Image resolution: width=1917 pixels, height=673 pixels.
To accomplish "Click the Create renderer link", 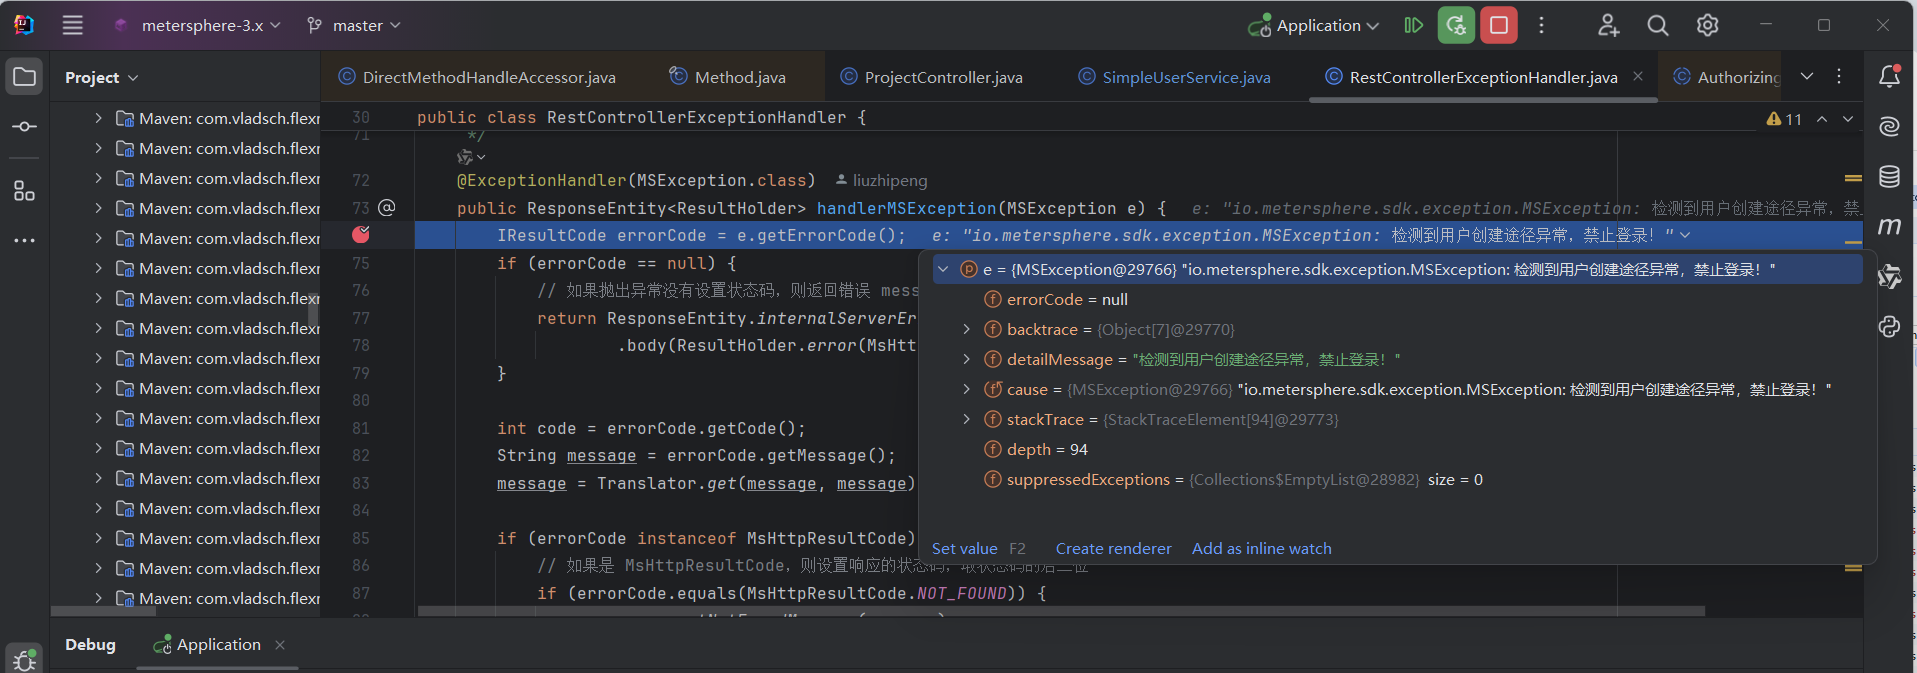I will pyautogui.click(x=1113, y=548).
